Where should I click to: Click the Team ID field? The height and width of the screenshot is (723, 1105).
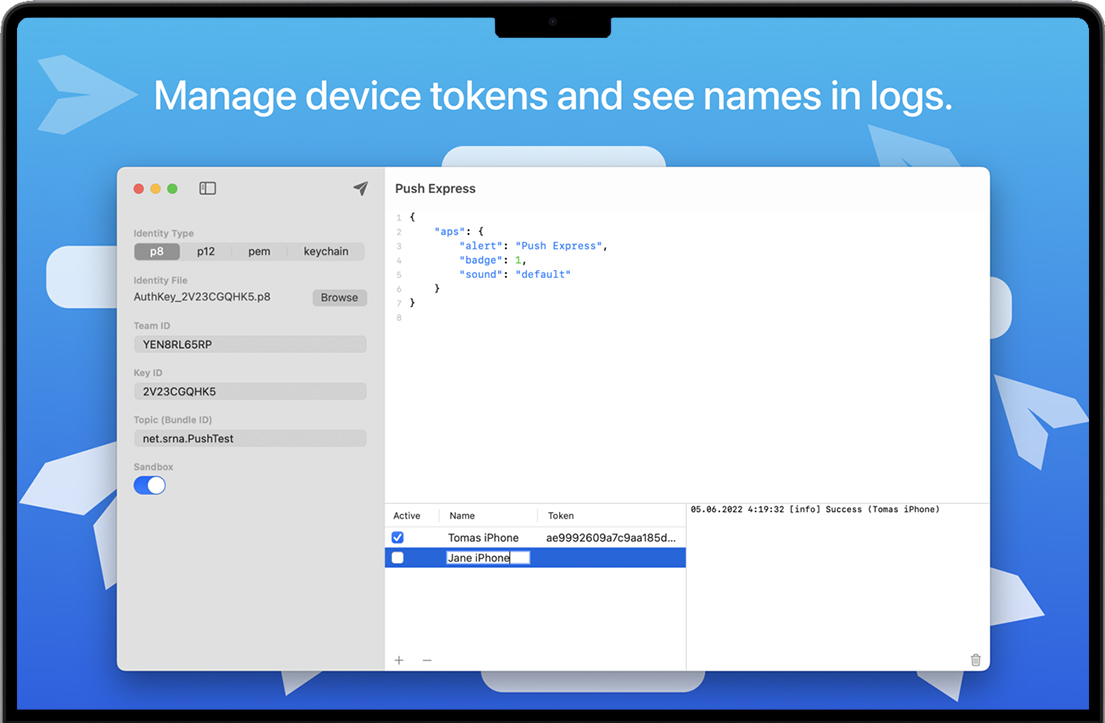pos(250,345)
